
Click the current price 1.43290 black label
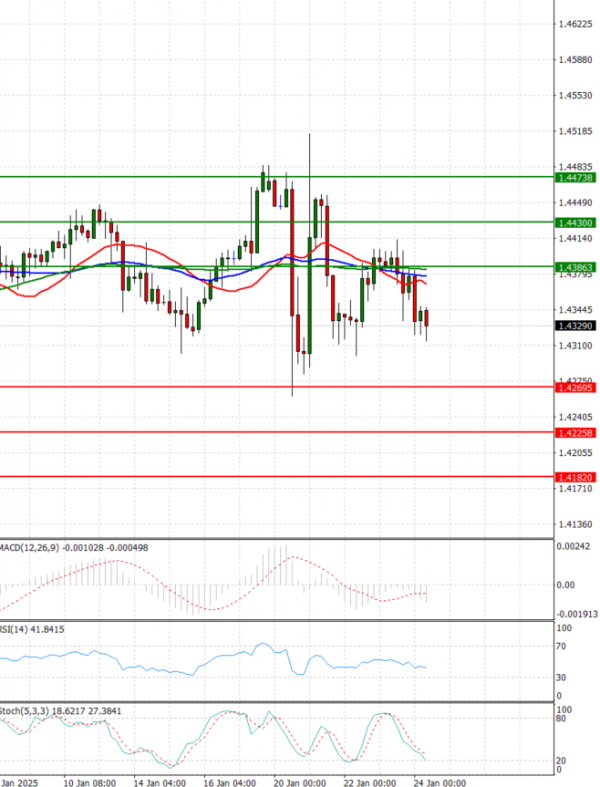tap(575, 326)
